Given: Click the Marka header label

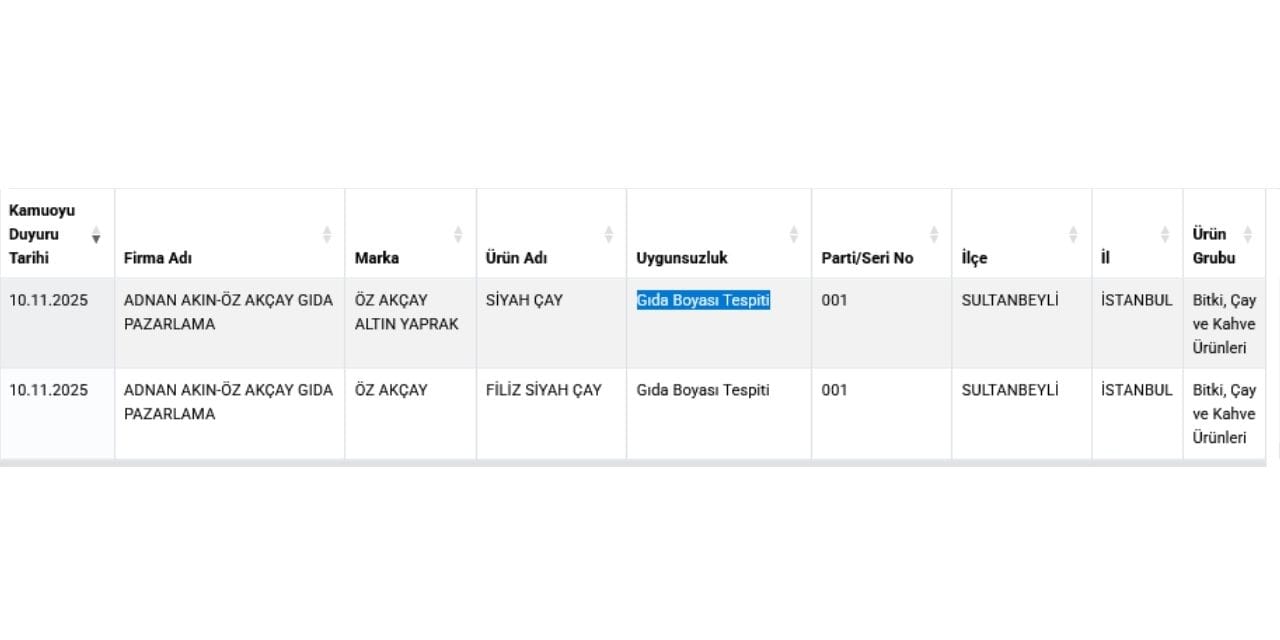Looking at the screenshot, I should (377, 258).
